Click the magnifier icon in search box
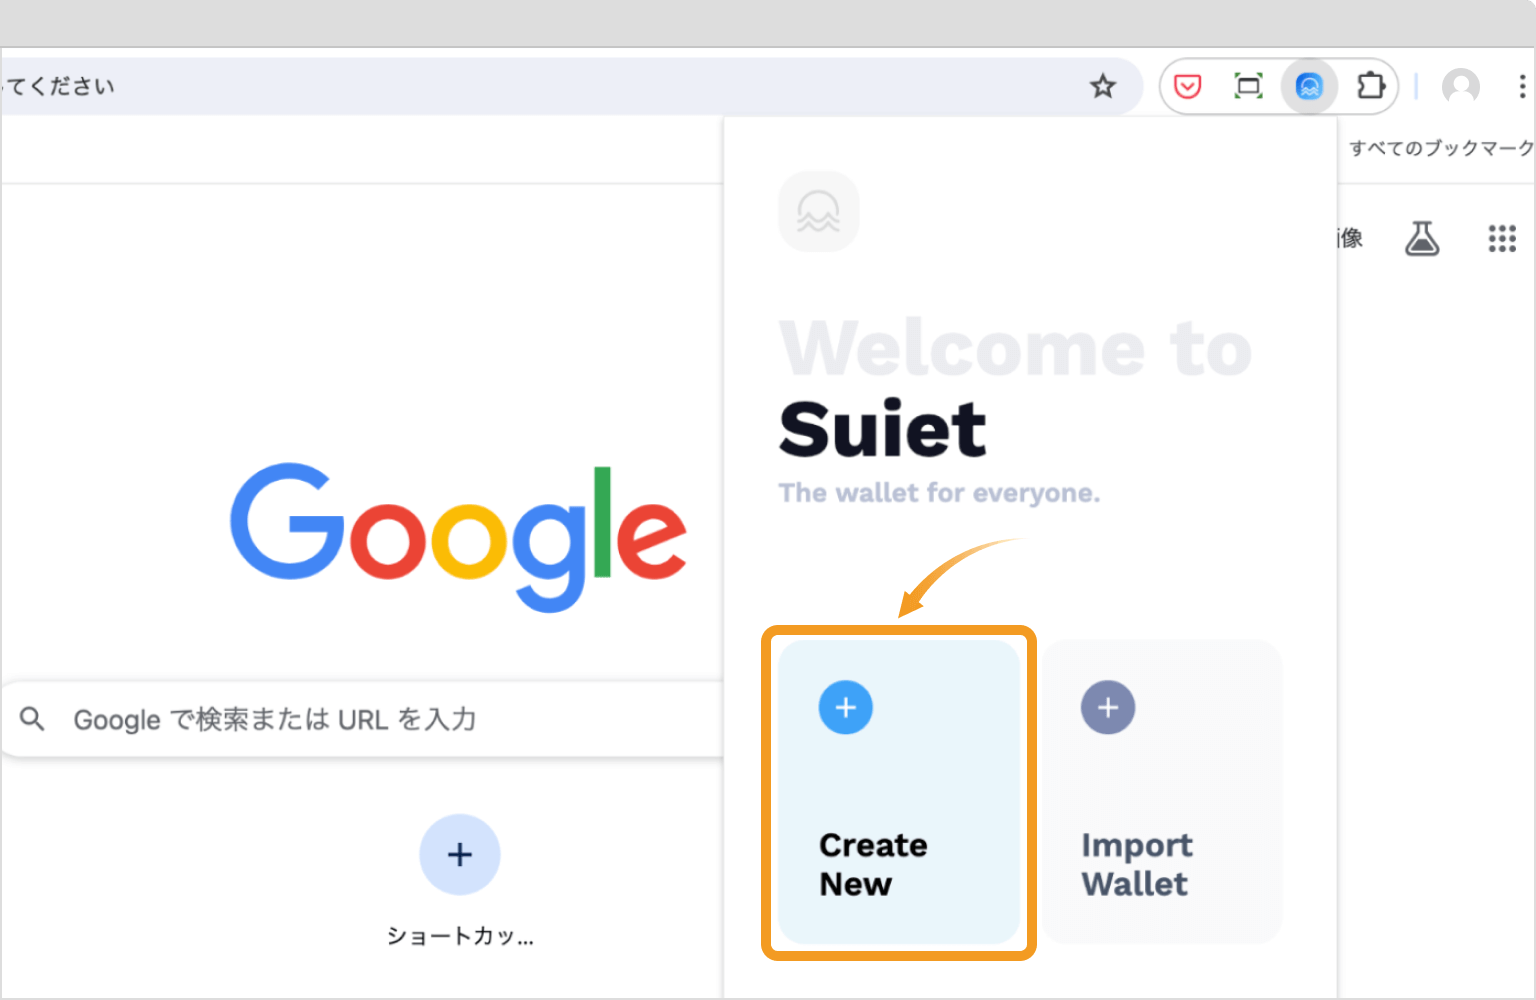 pyautogui.click(x=32, y=718)
